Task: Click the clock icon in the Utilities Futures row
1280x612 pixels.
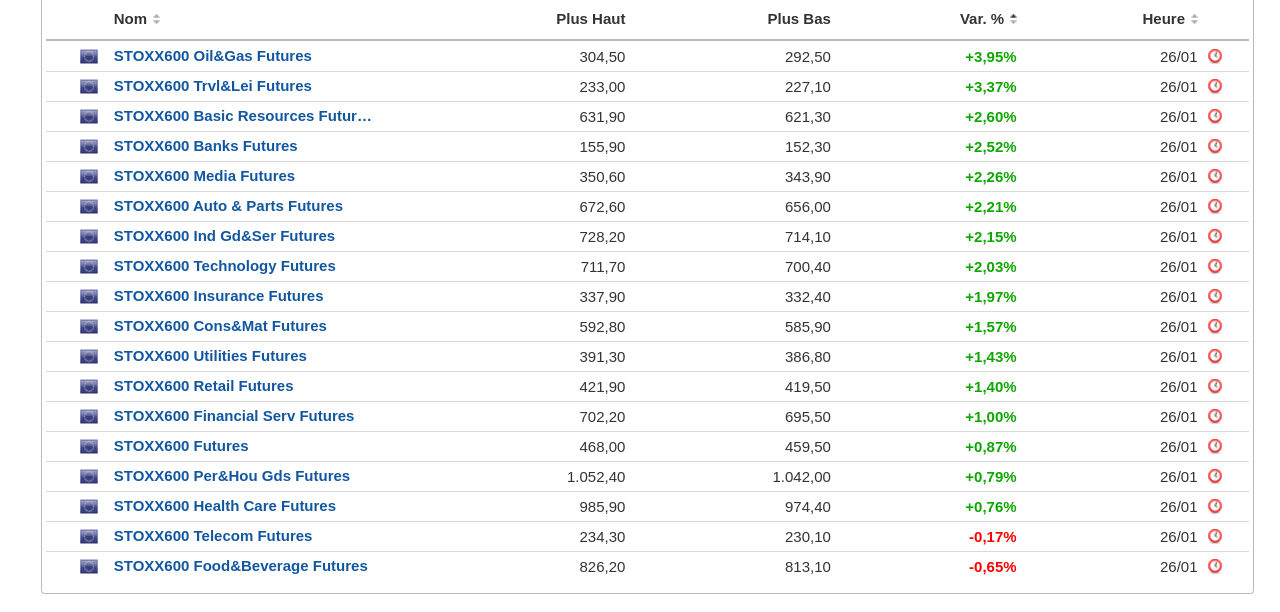Action: (1215, 356)
